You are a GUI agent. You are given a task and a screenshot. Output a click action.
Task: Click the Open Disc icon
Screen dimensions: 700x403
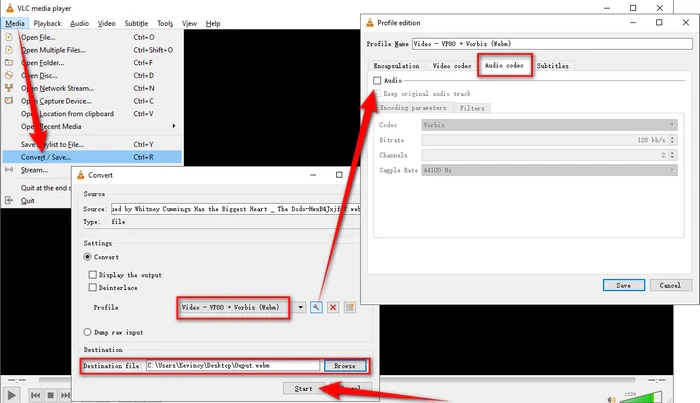[9, 75]
